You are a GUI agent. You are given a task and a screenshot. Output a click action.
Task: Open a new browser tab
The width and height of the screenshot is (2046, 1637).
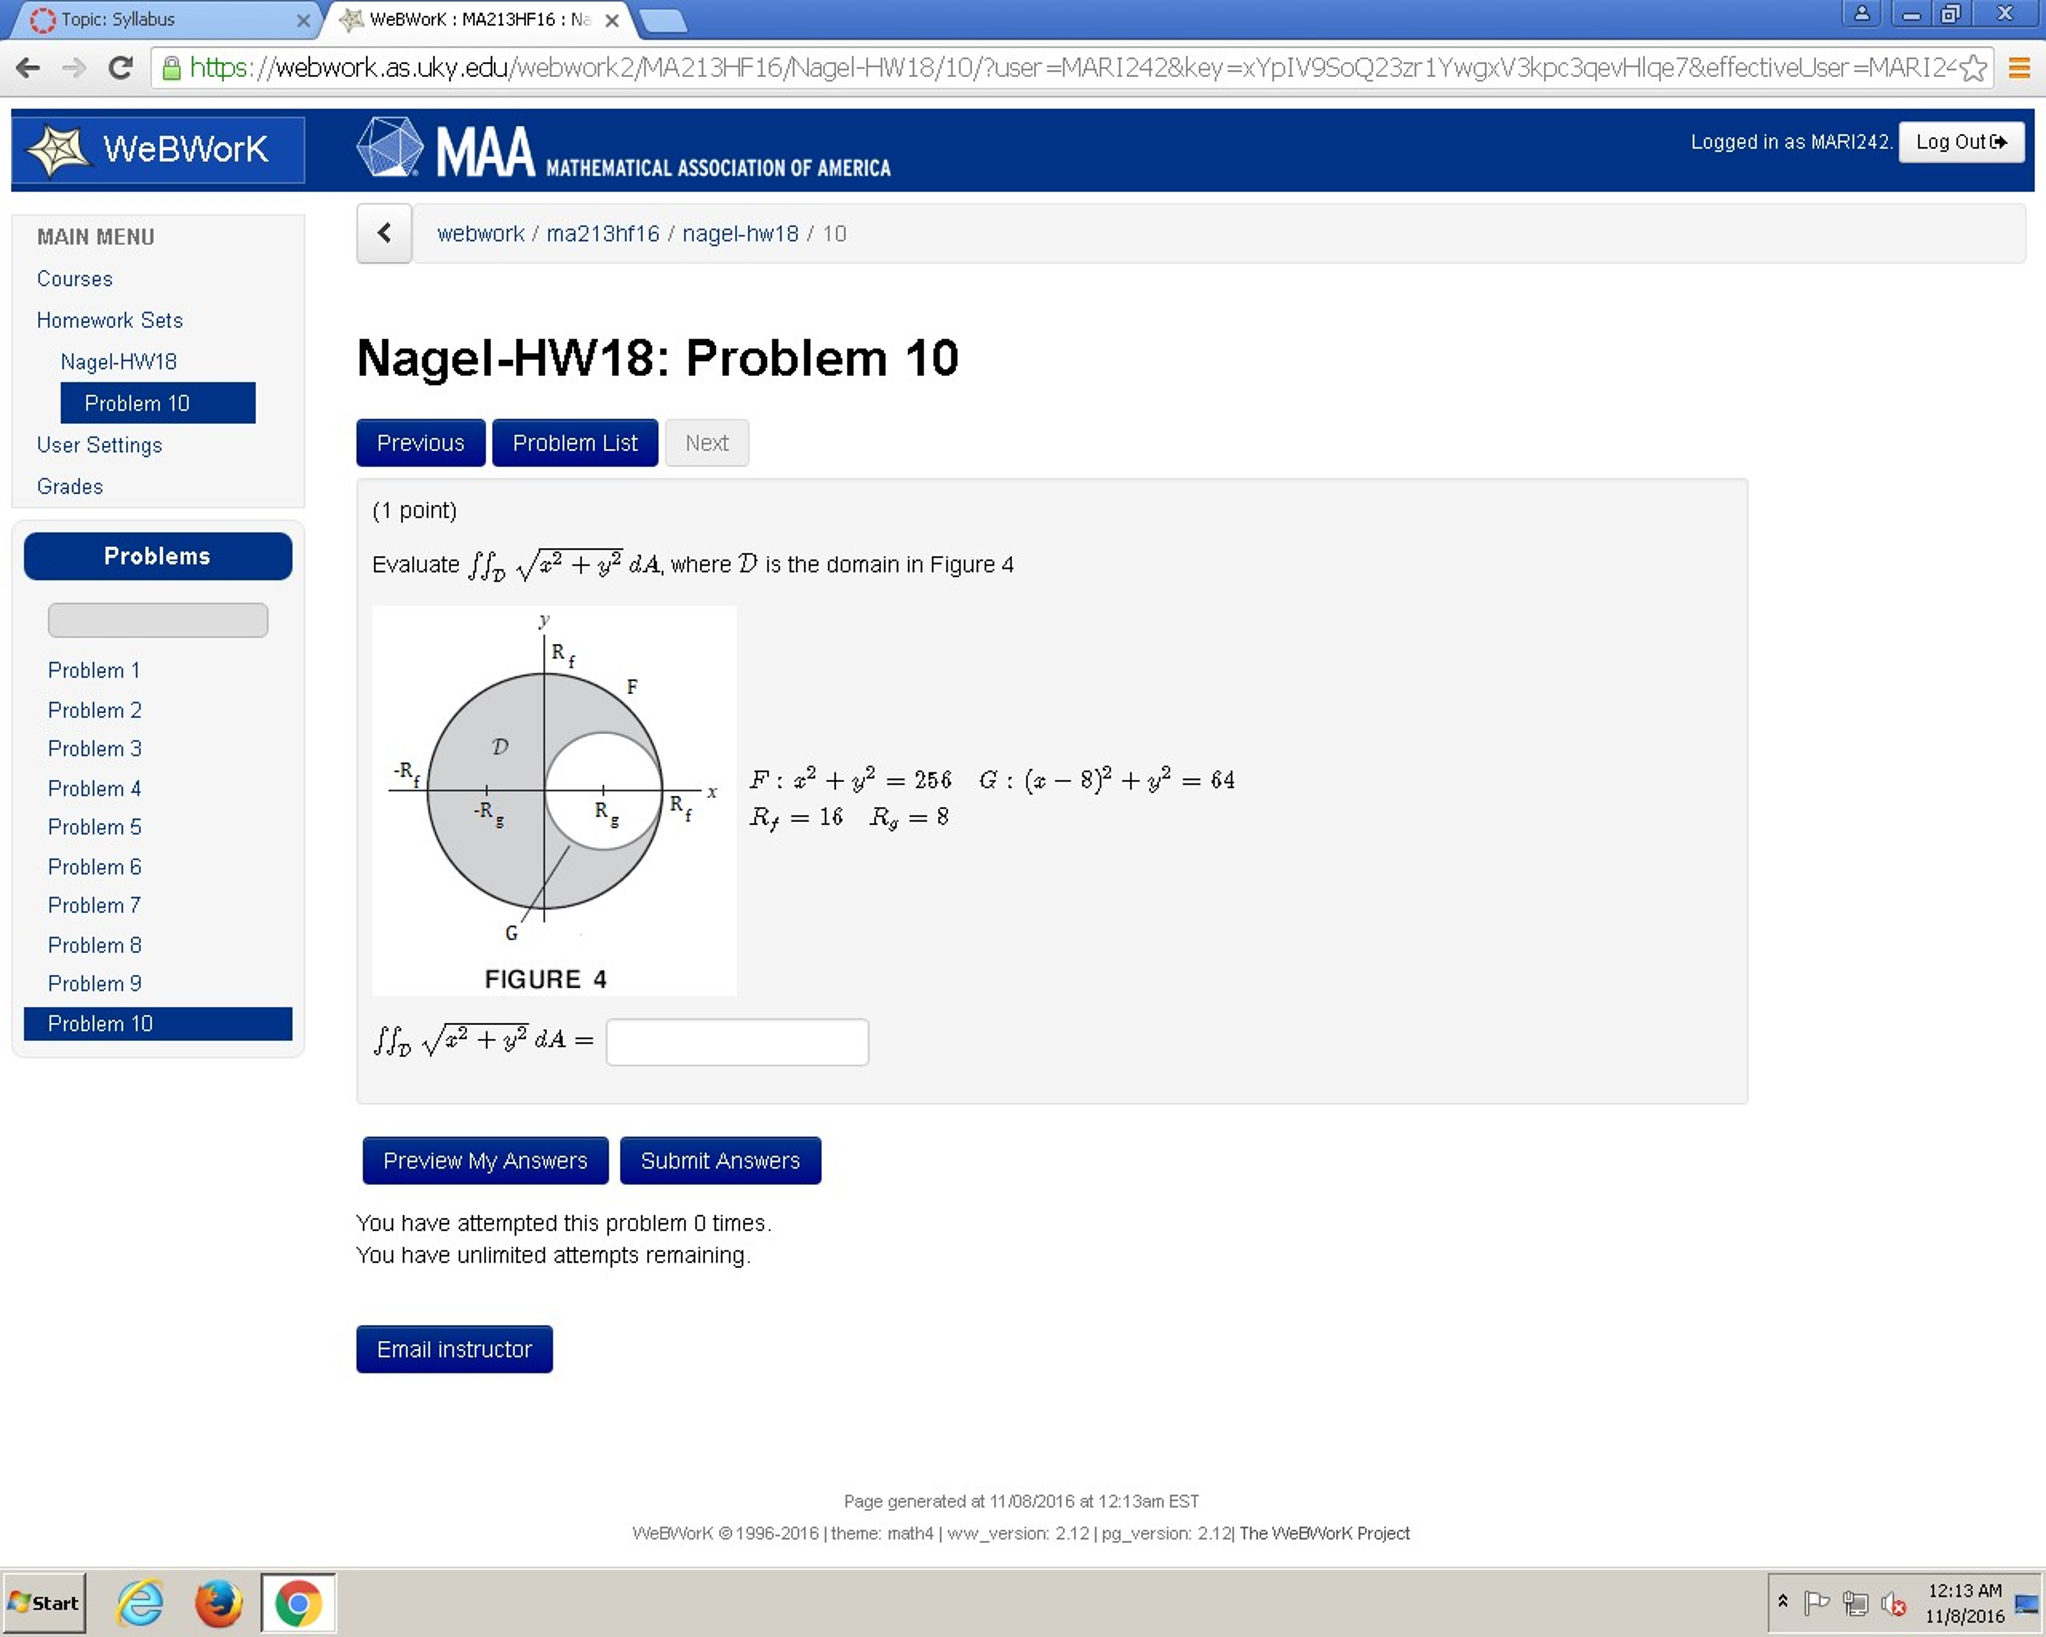pyautogui.click(x=662, y=21)
